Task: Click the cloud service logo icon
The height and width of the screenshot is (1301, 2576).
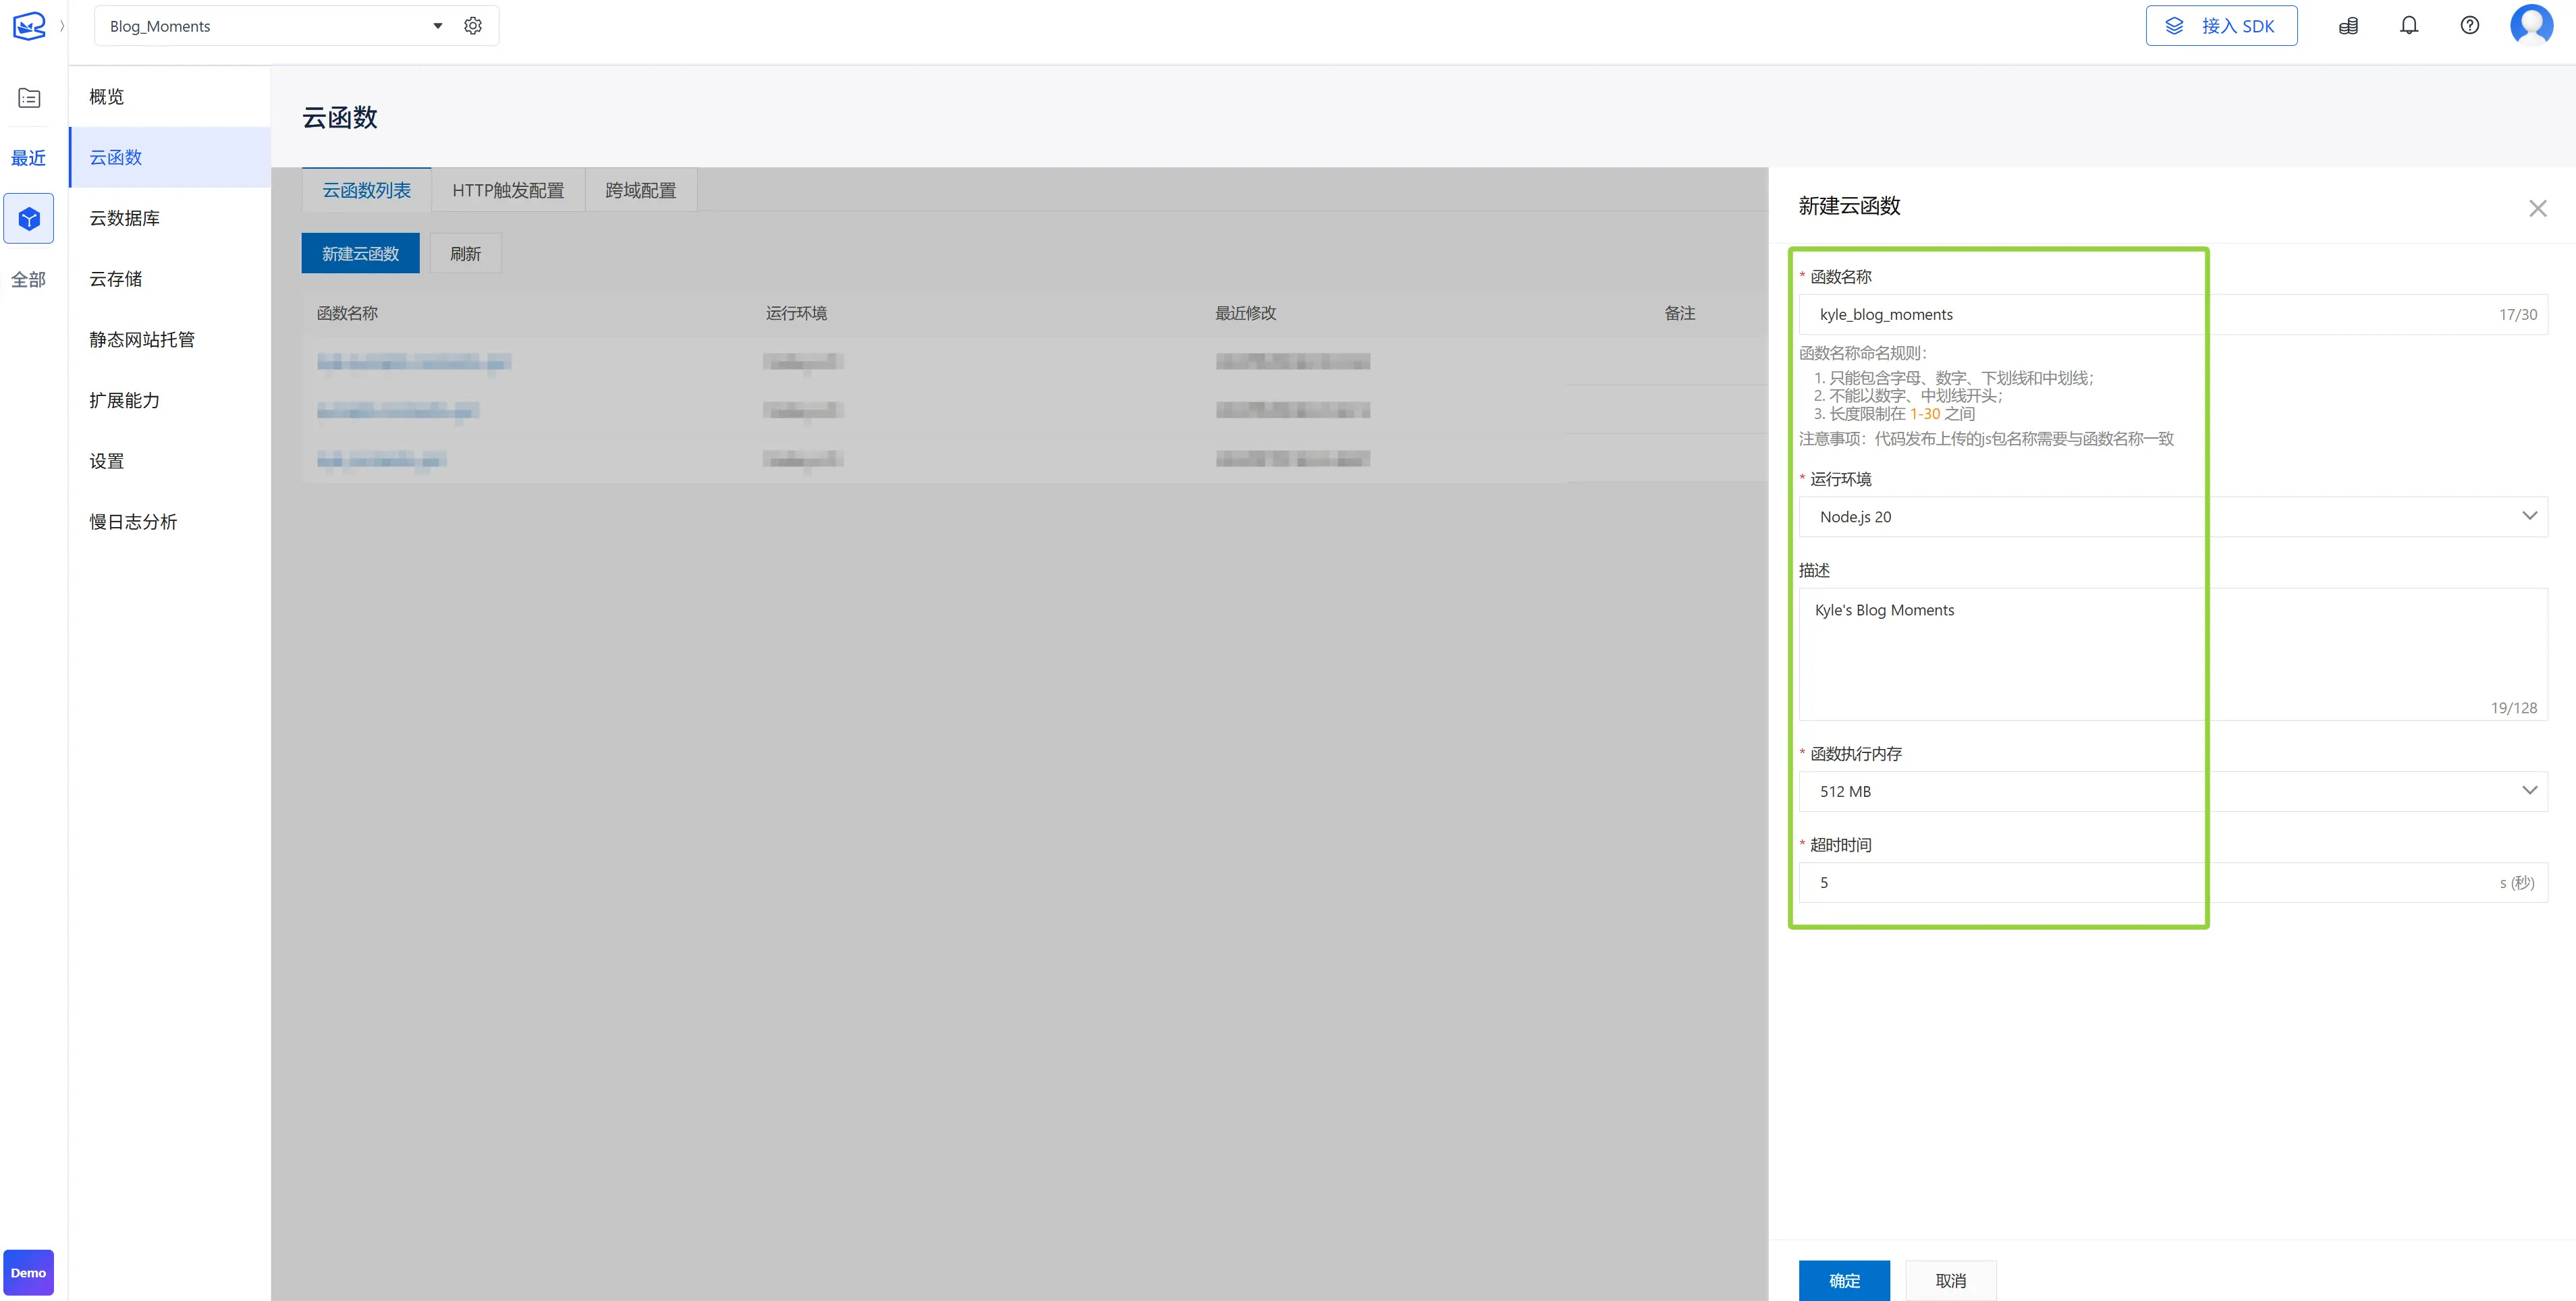Action: point(29,26)
